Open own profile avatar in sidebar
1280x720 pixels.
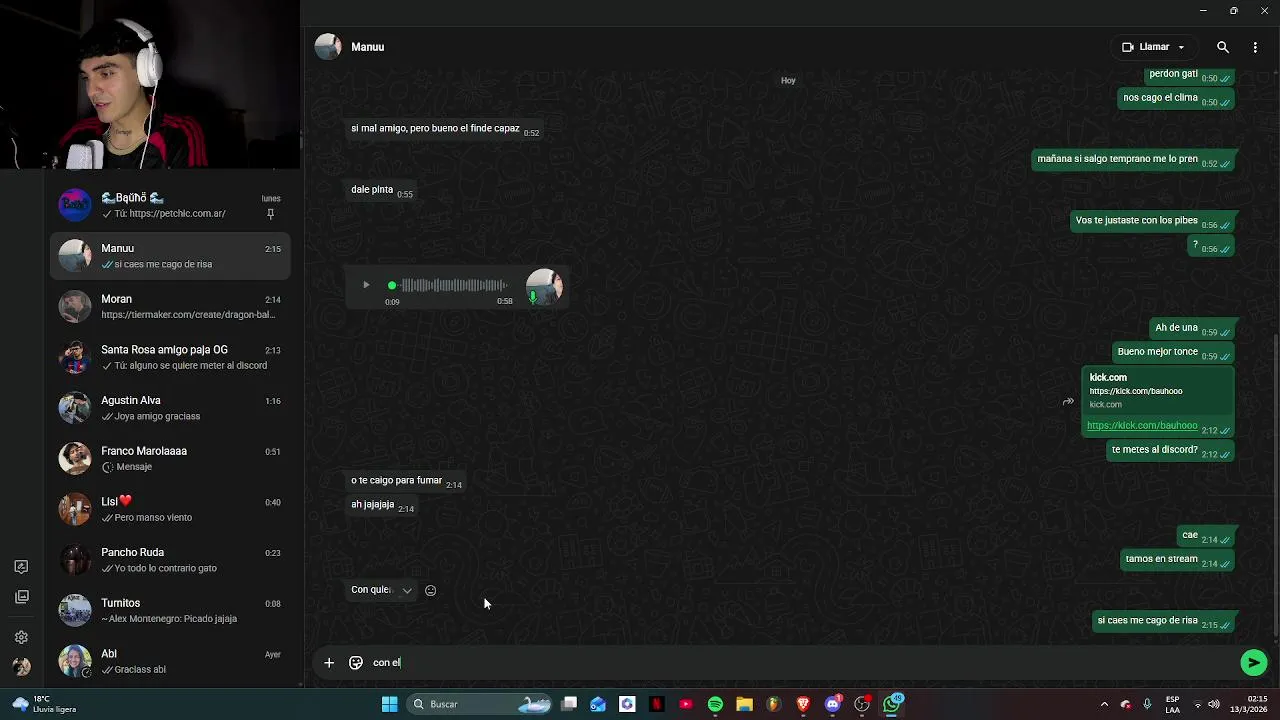[21, 667]
